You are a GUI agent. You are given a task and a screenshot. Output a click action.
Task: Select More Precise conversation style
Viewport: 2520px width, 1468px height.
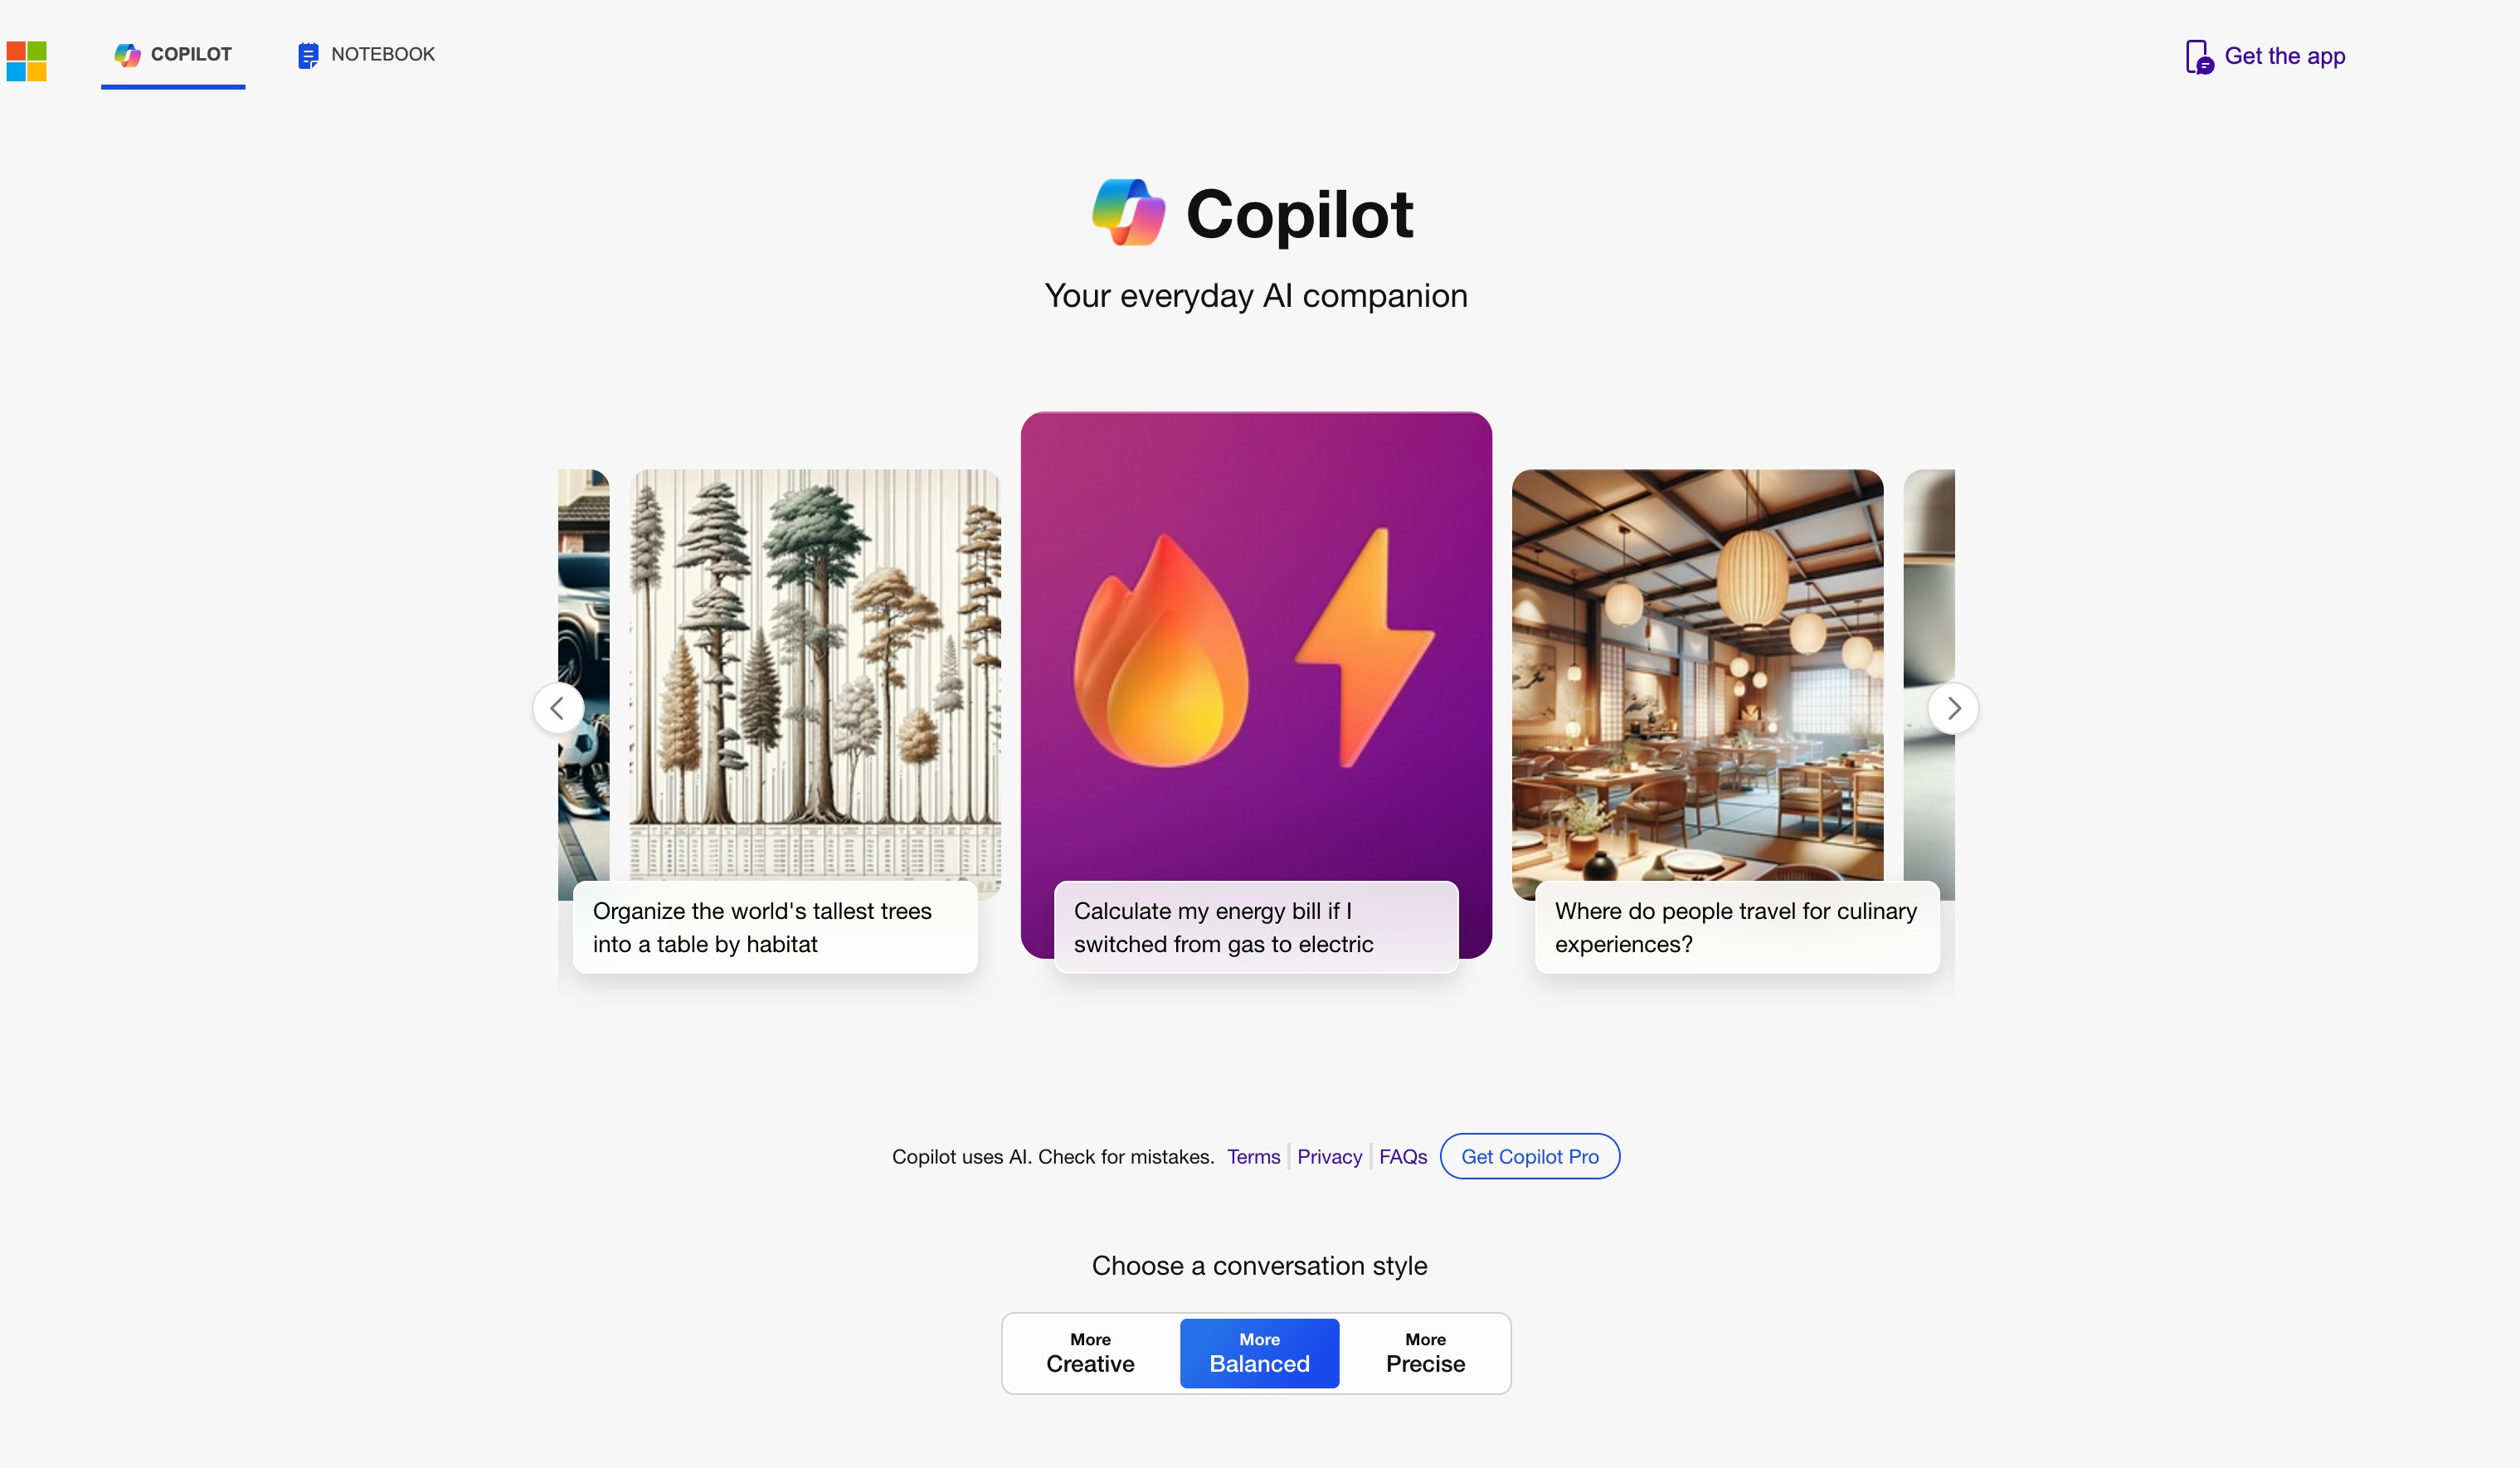click(x=1426, y=1351)
